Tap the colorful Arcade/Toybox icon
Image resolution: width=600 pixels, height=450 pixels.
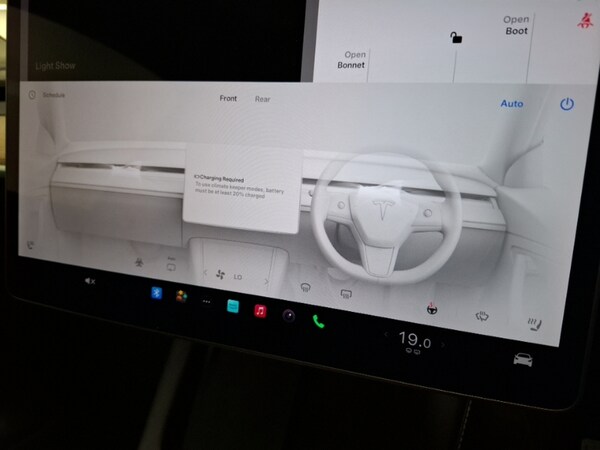click(x=181, y=297)
